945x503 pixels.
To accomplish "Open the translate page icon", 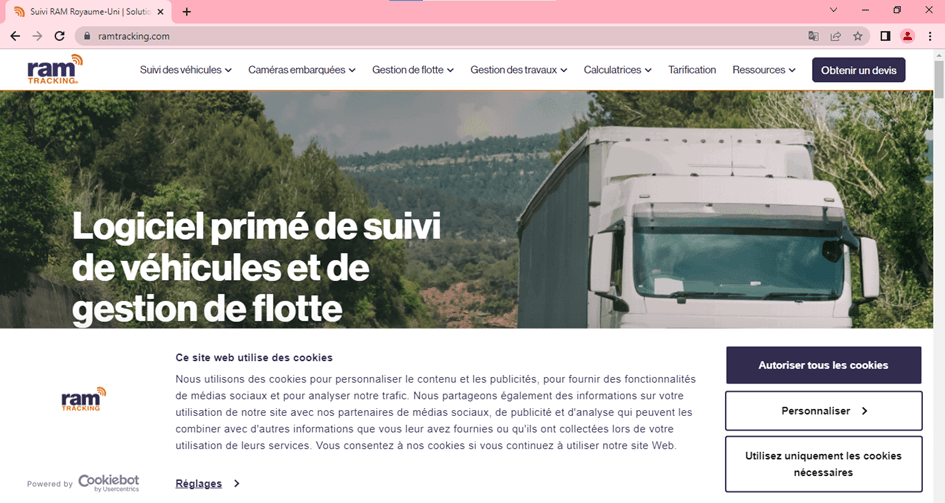I will [x=813, y=36].
